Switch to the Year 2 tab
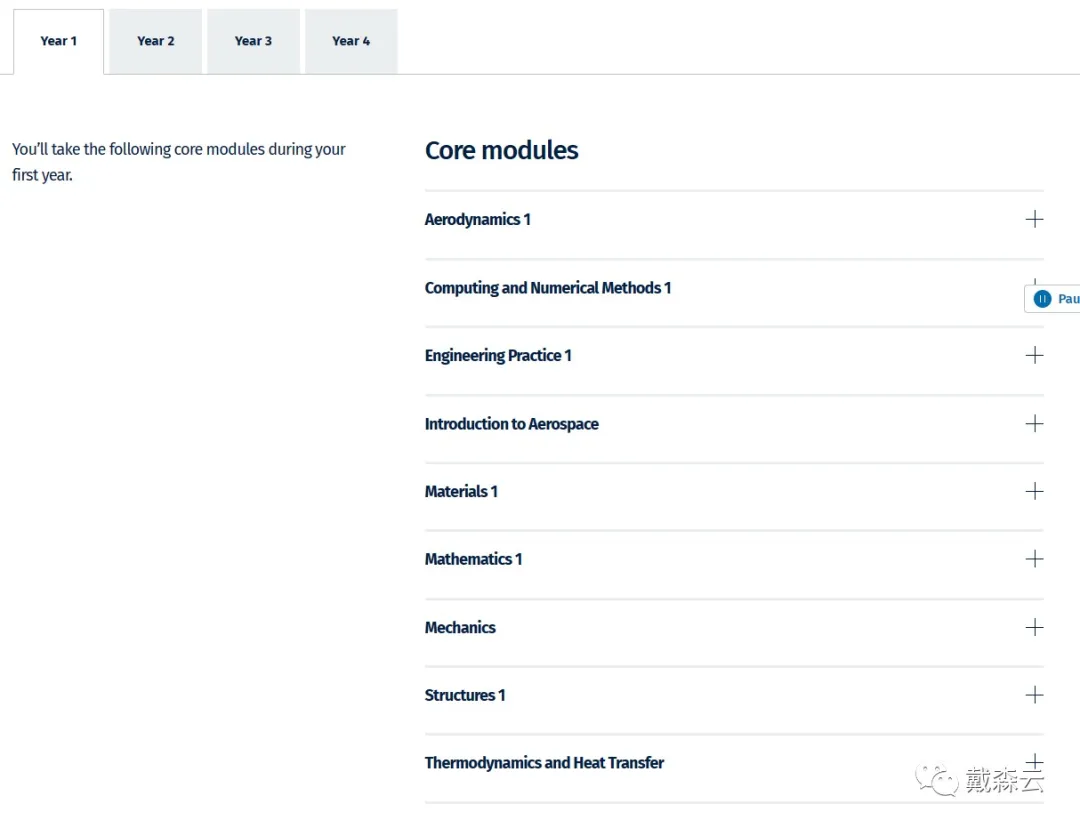This screenshot has width=1080, height=828. click(x=156, y=41)
